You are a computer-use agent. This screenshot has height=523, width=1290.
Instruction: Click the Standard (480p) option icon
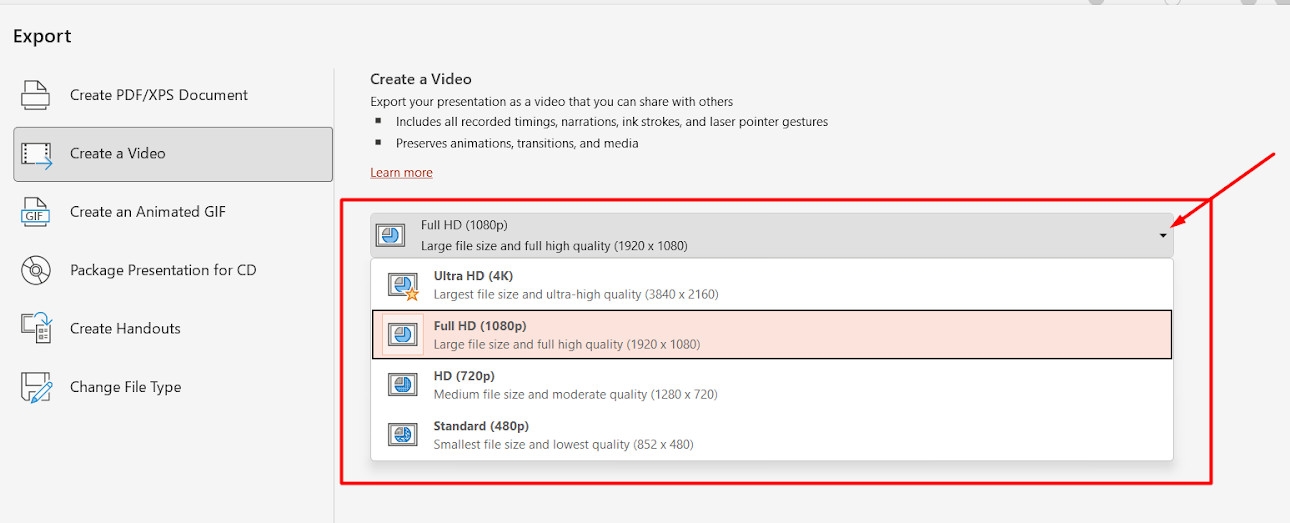tap(403, 435)
